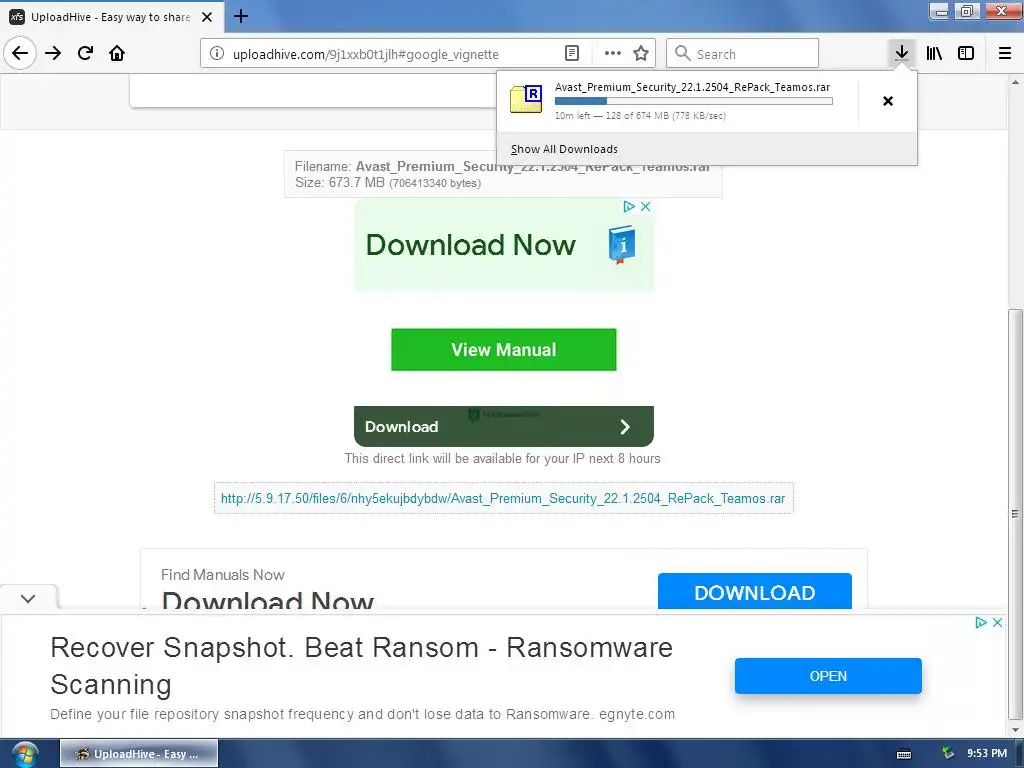
Task: Click the page vertical scrollbar thumb
Action: click(x=1015, y=513)
